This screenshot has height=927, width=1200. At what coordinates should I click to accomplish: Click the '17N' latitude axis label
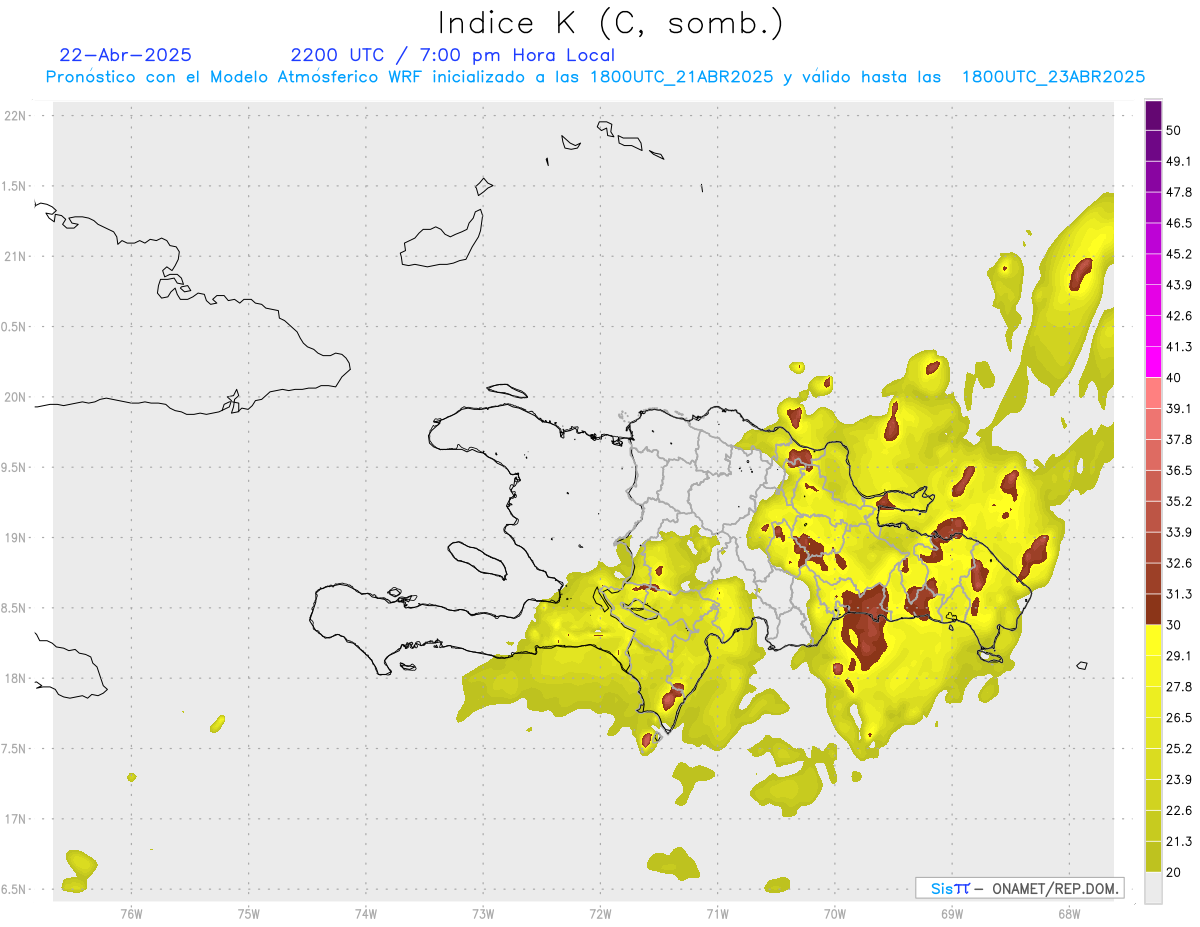click(15, 819)
